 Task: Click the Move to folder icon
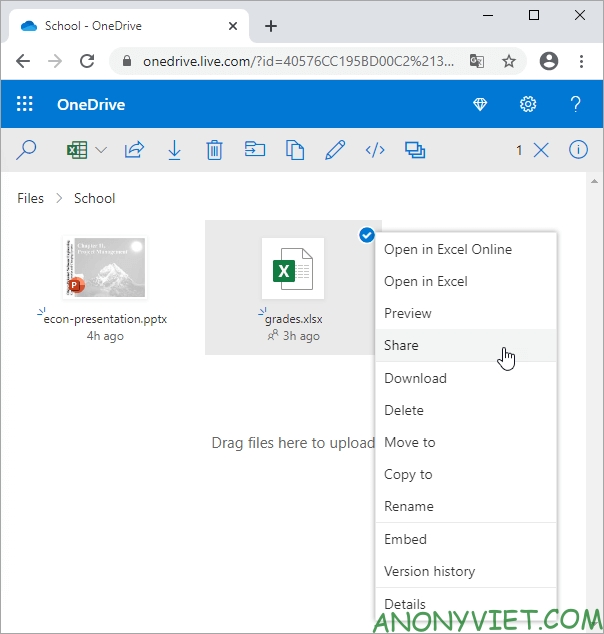[x=255, y=150]
